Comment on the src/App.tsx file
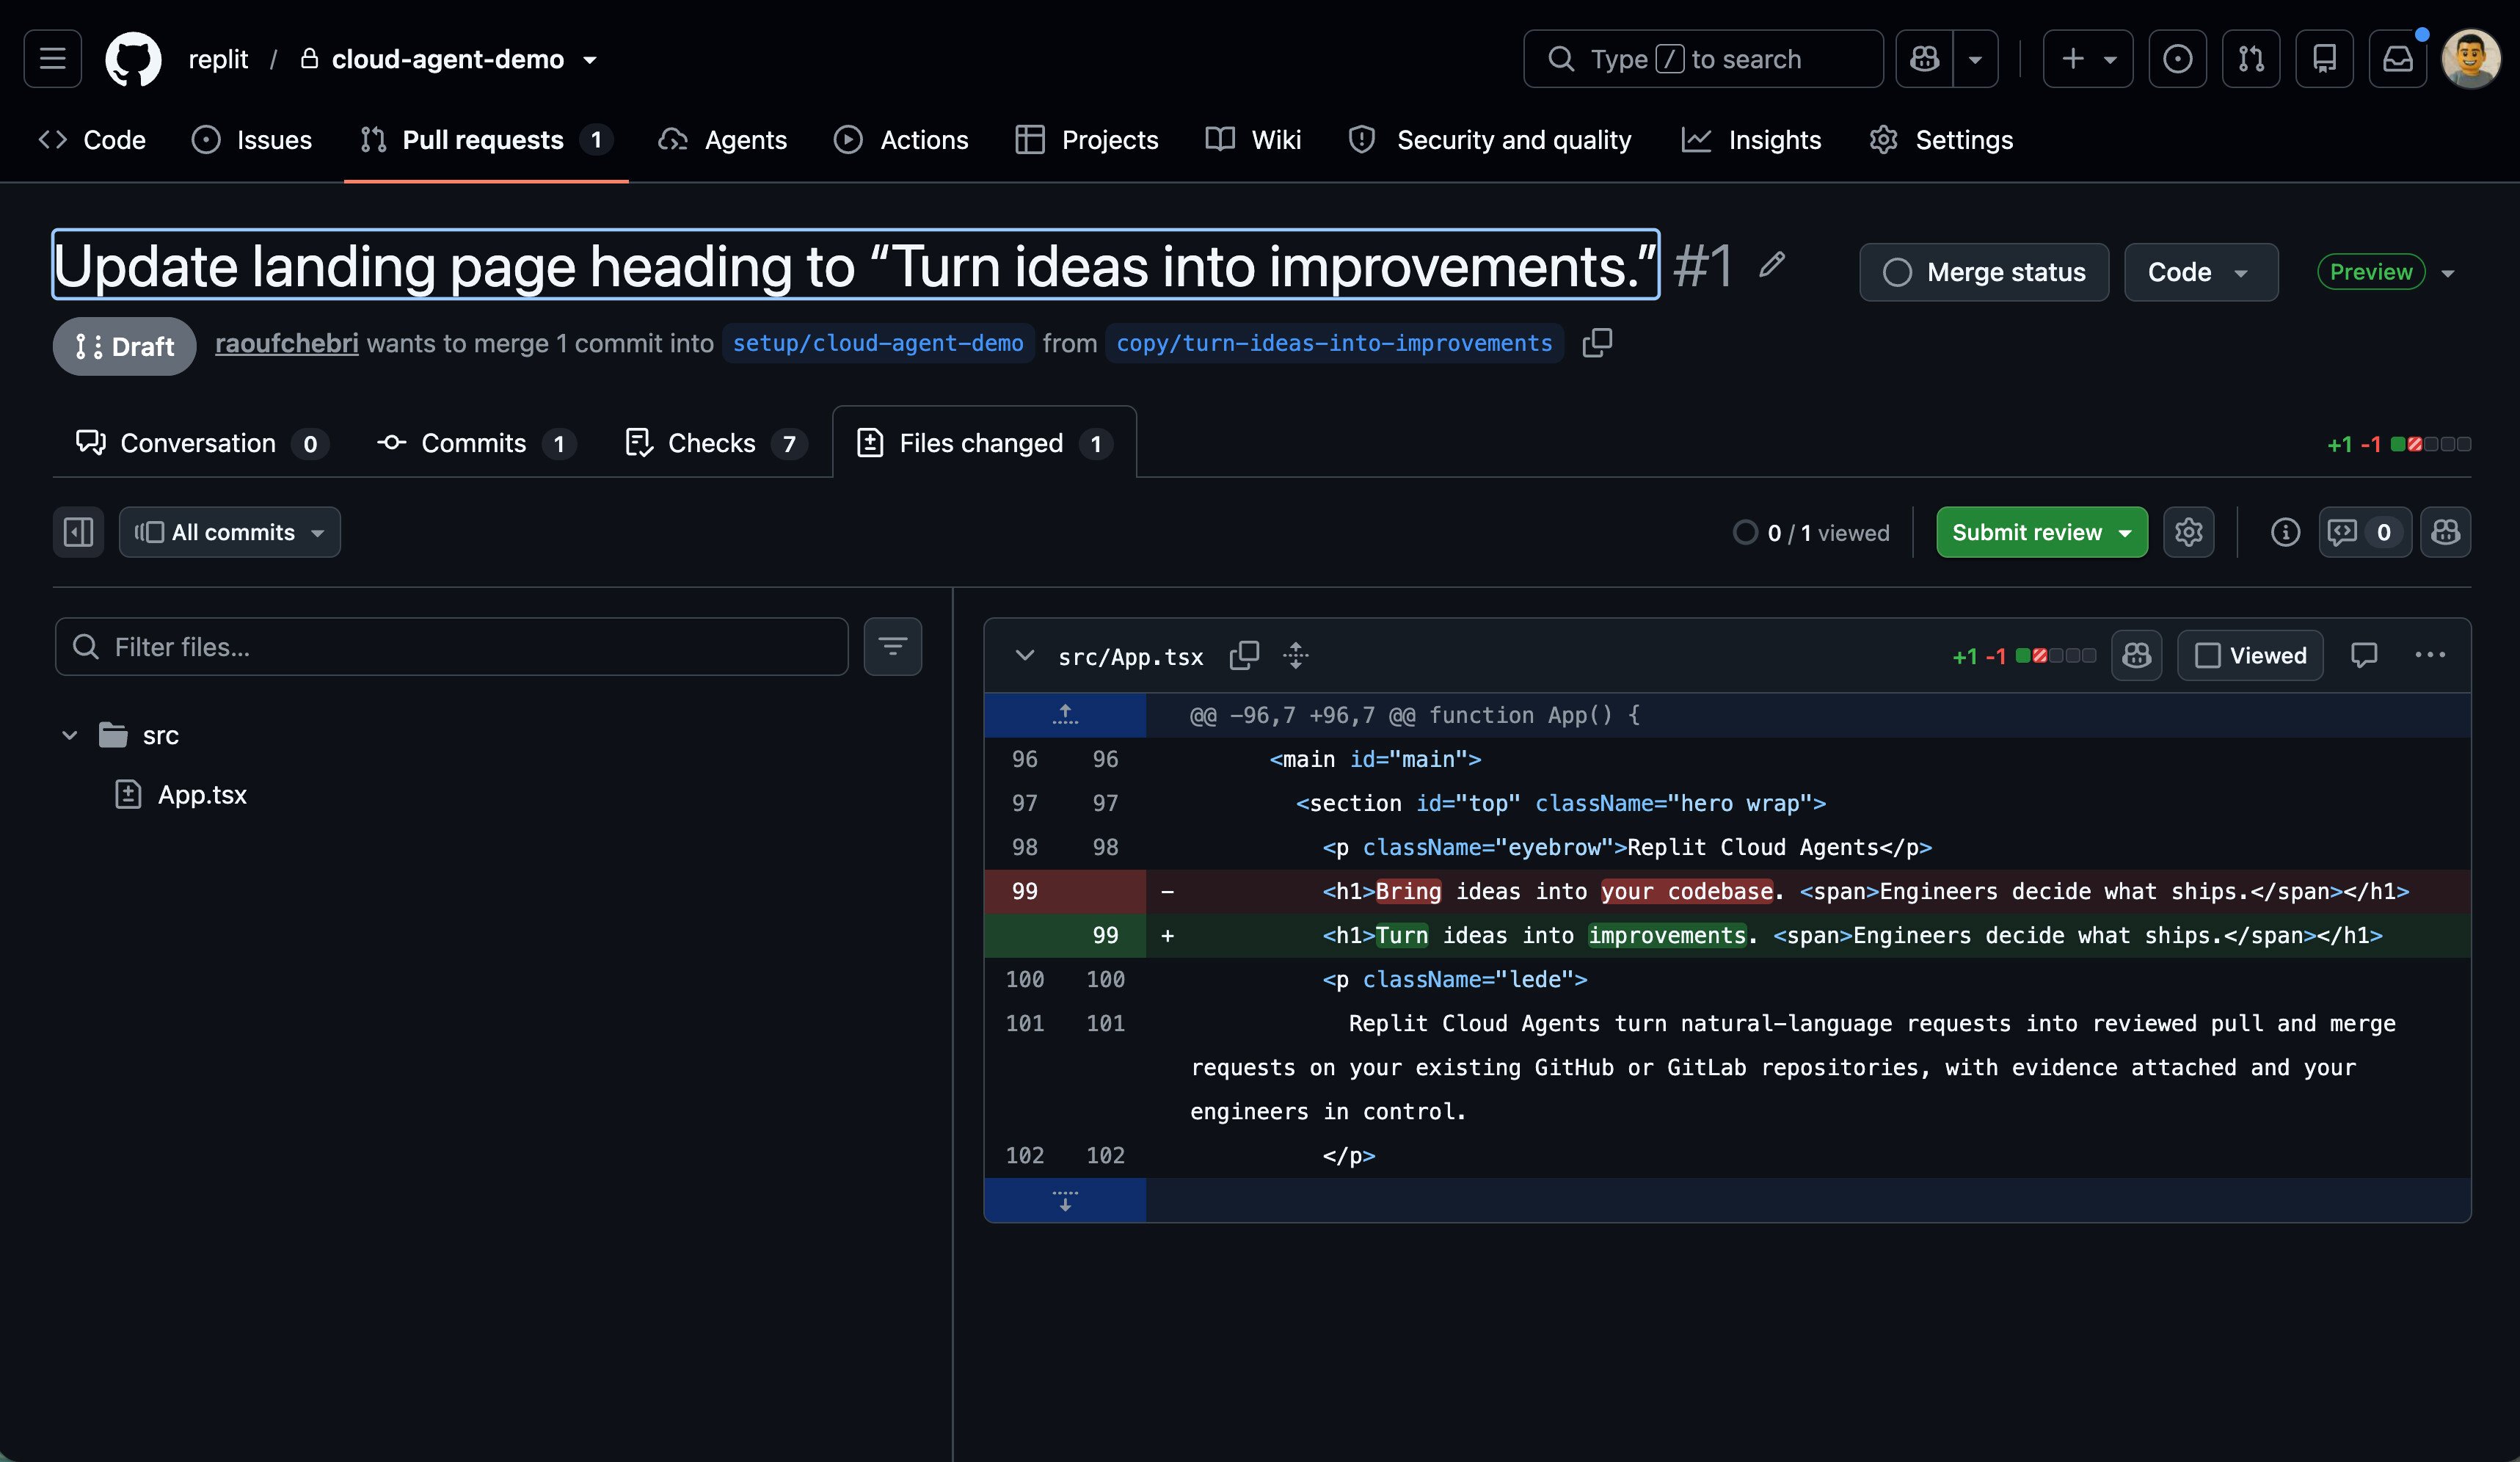Screen dimensions: 2520x1462 click(2364, 656)
